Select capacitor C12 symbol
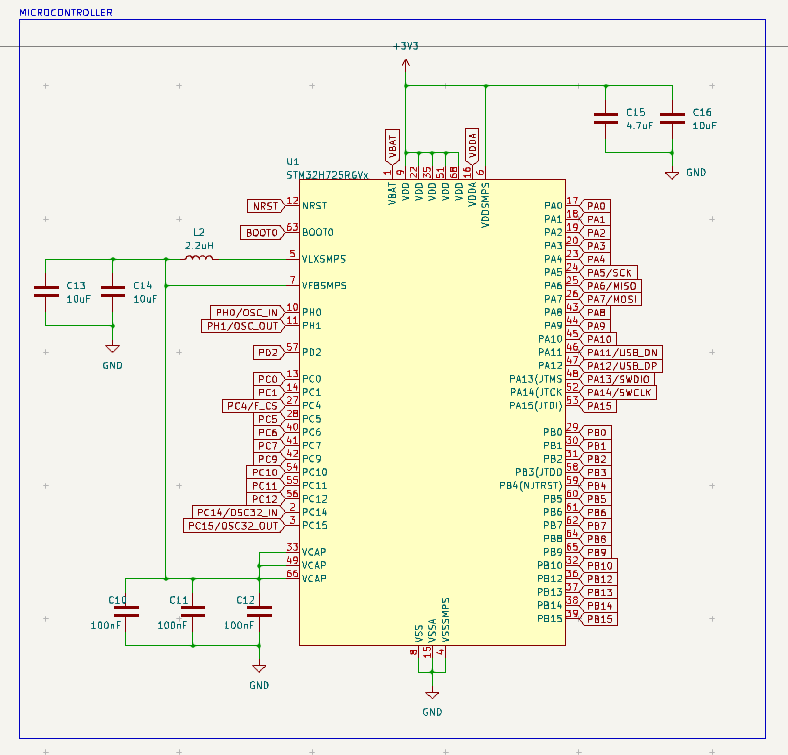The image size is (788, 755). tap(259, 612)
